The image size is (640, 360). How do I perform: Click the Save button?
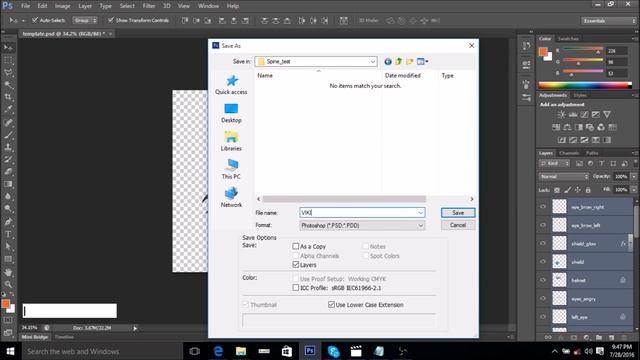[458, 213]
